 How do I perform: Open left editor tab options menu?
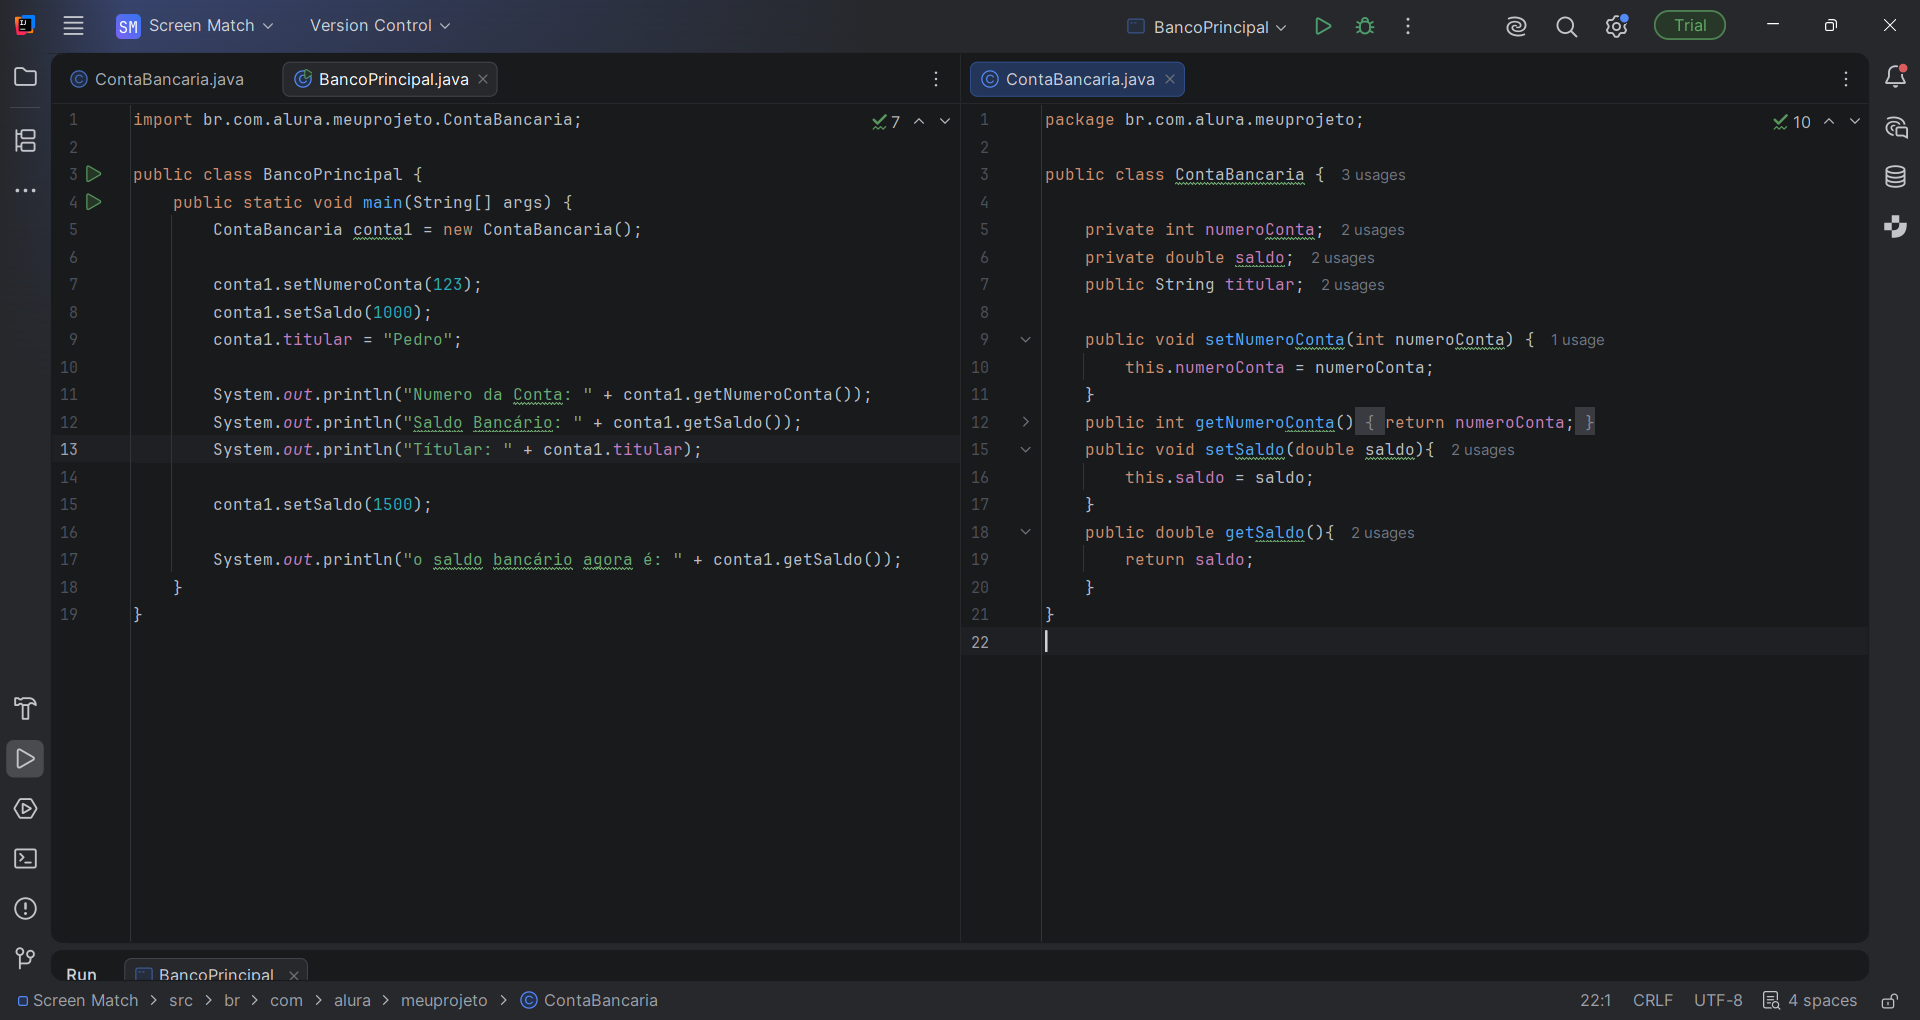(x=936, y=79)
